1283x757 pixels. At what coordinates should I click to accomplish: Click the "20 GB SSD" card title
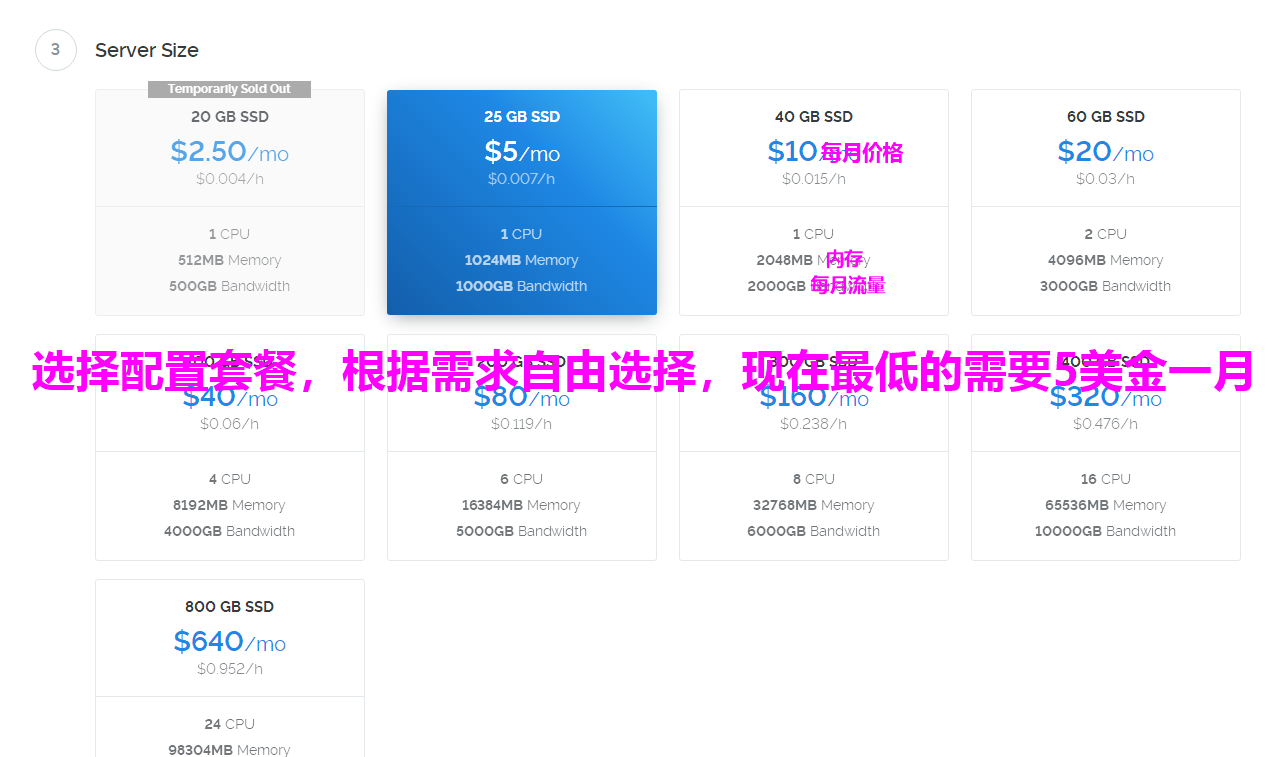click(x=230, y=117)
